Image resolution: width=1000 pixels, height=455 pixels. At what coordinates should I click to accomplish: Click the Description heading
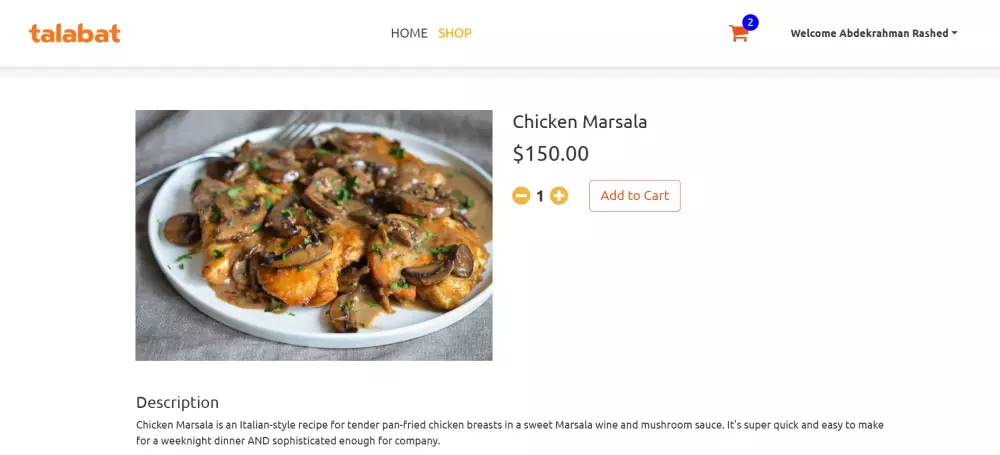(x=177, y=402)
